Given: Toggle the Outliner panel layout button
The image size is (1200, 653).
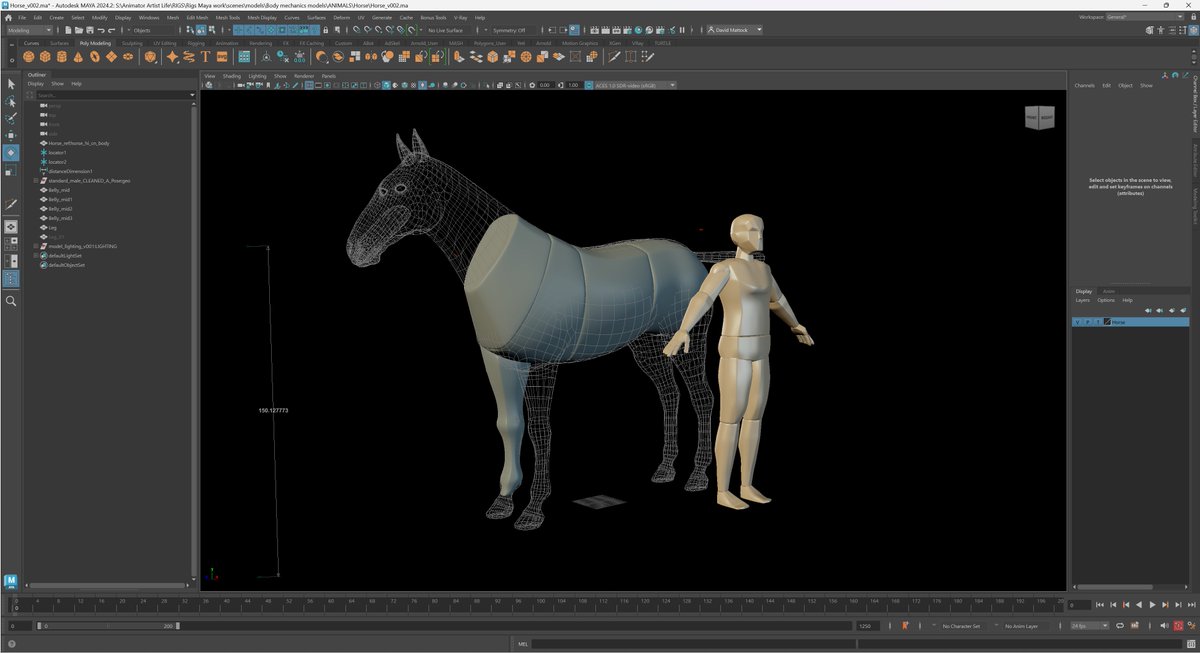Looking at the screenshot, I should 11,279.
